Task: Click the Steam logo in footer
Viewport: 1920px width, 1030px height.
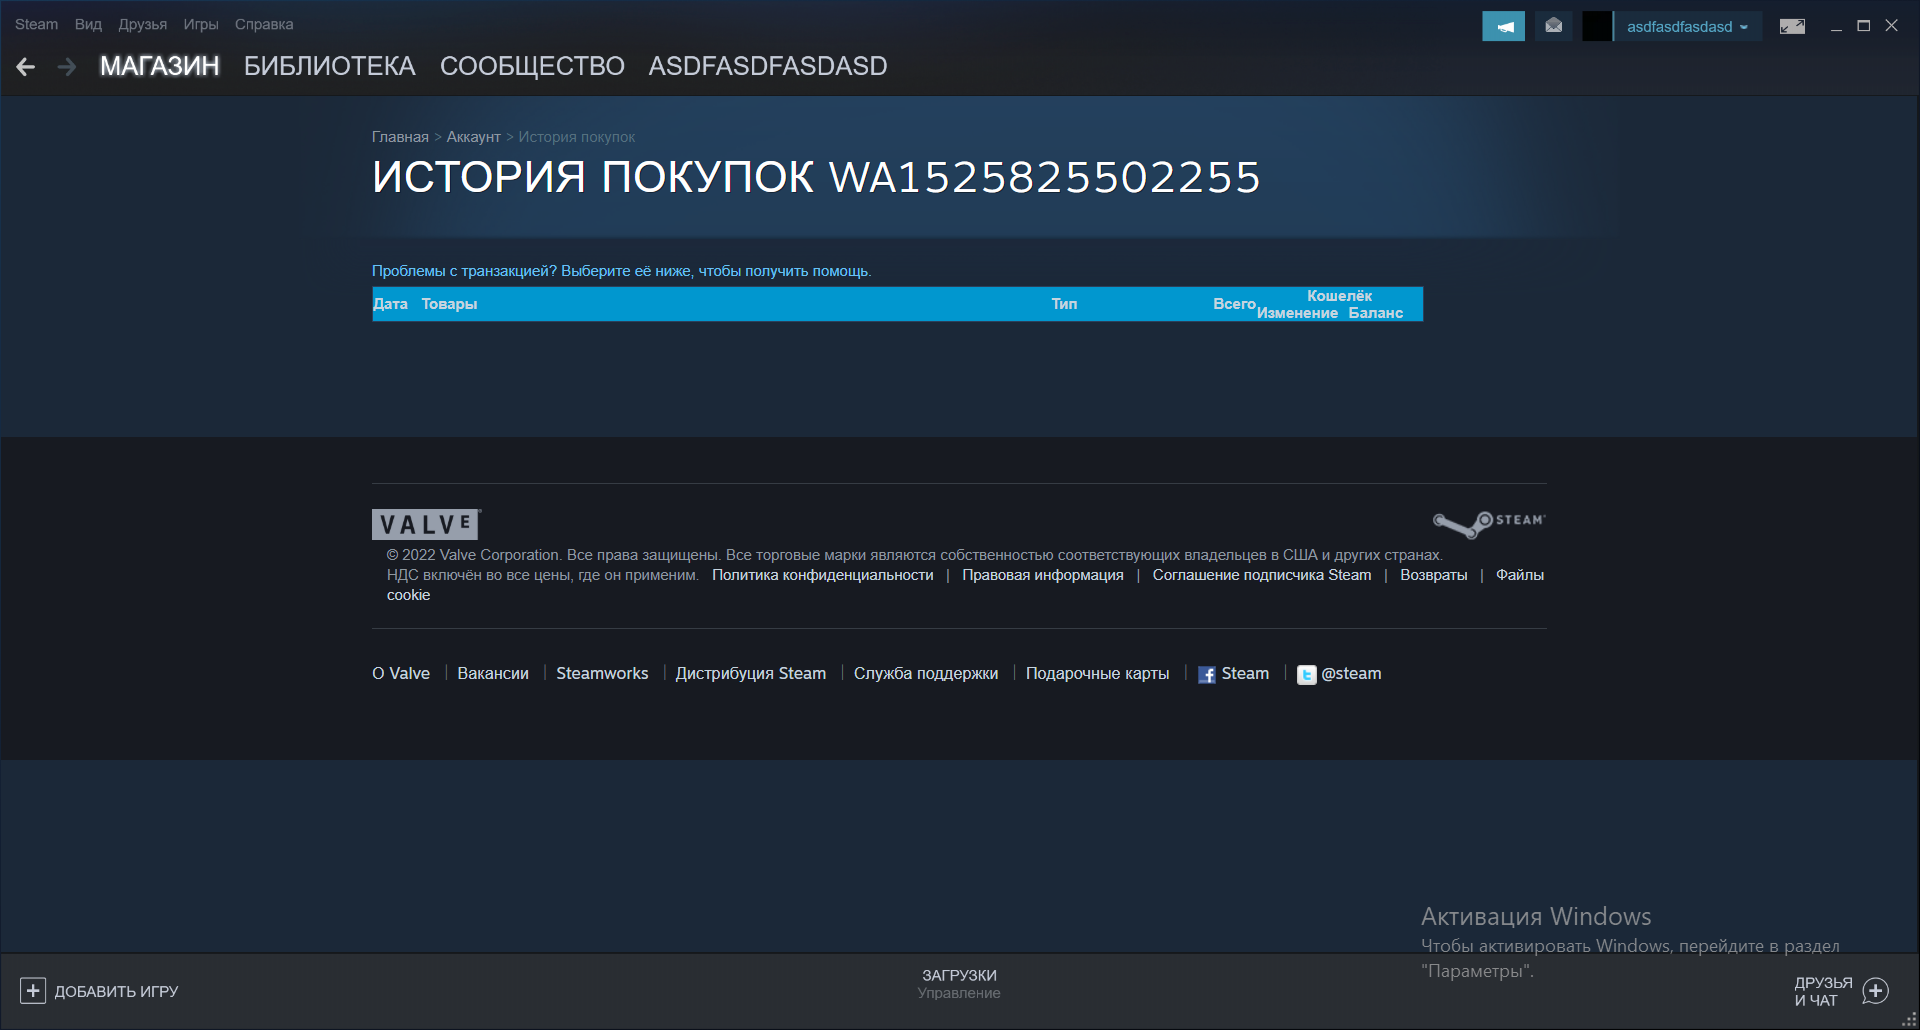Action: click(x=1489, y=523)
